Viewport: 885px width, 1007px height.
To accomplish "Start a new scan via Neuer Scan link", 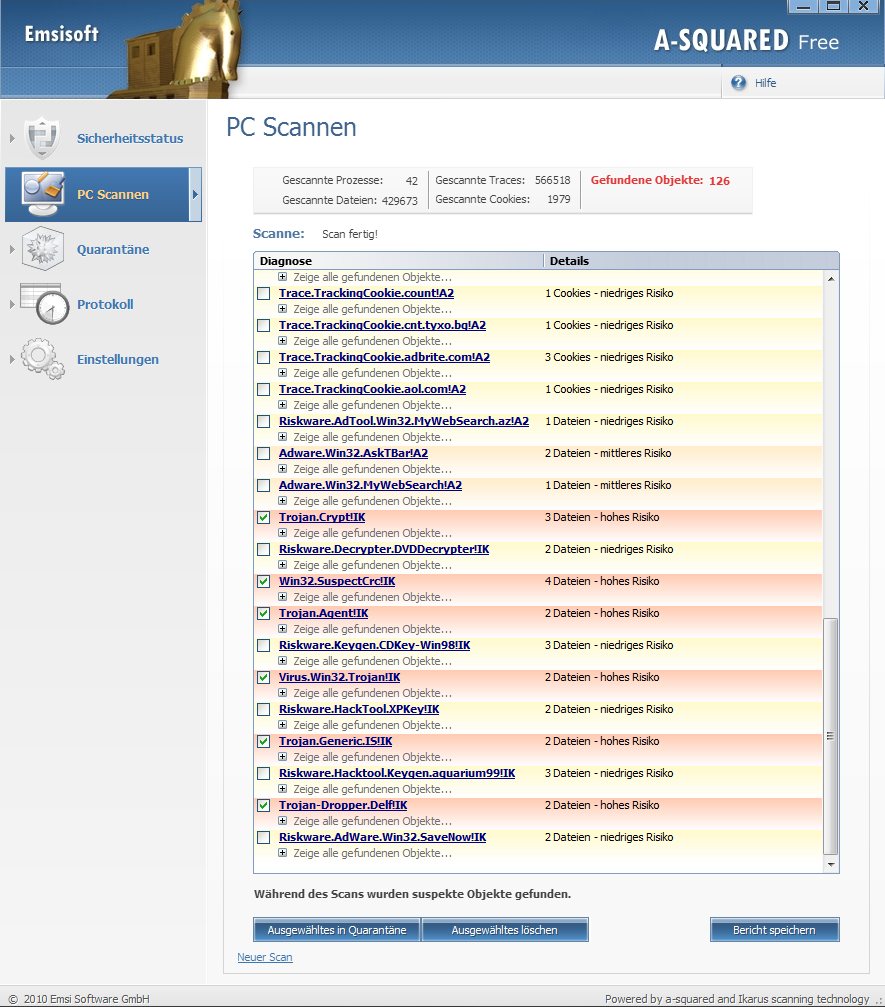I will point(265,958).
